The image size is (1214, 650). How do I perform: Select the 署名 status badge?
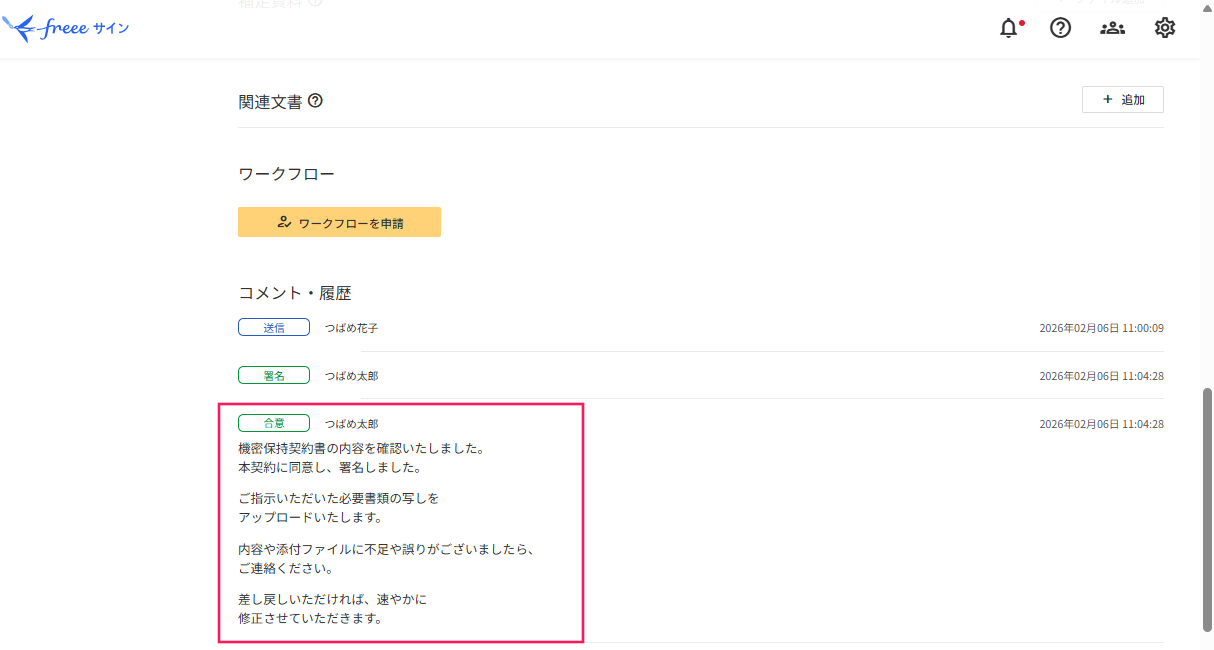274,375
